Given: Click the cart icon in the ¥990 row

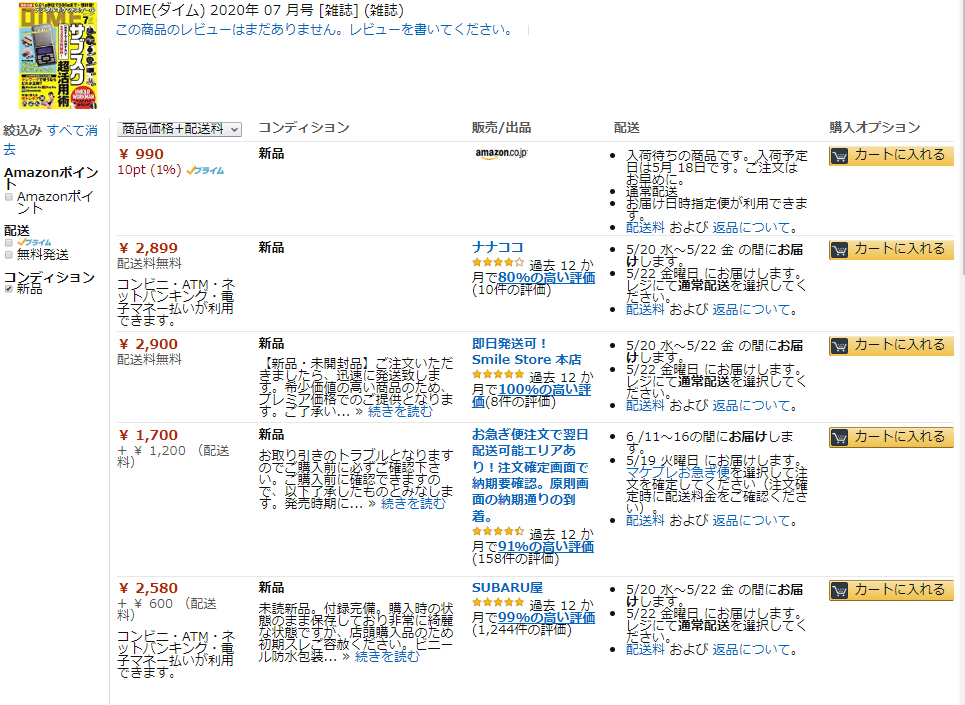Looking at the screenshot, I should click(839, 156).
